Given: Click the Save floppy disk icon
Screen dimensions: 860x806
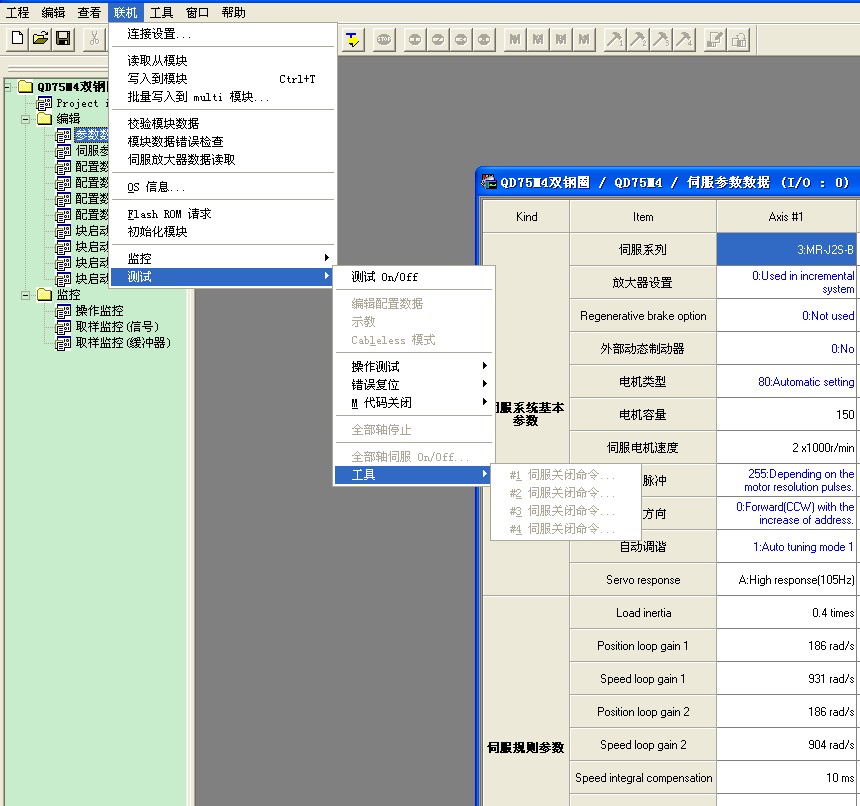Looking at the screenshot, I should [63, 39].
